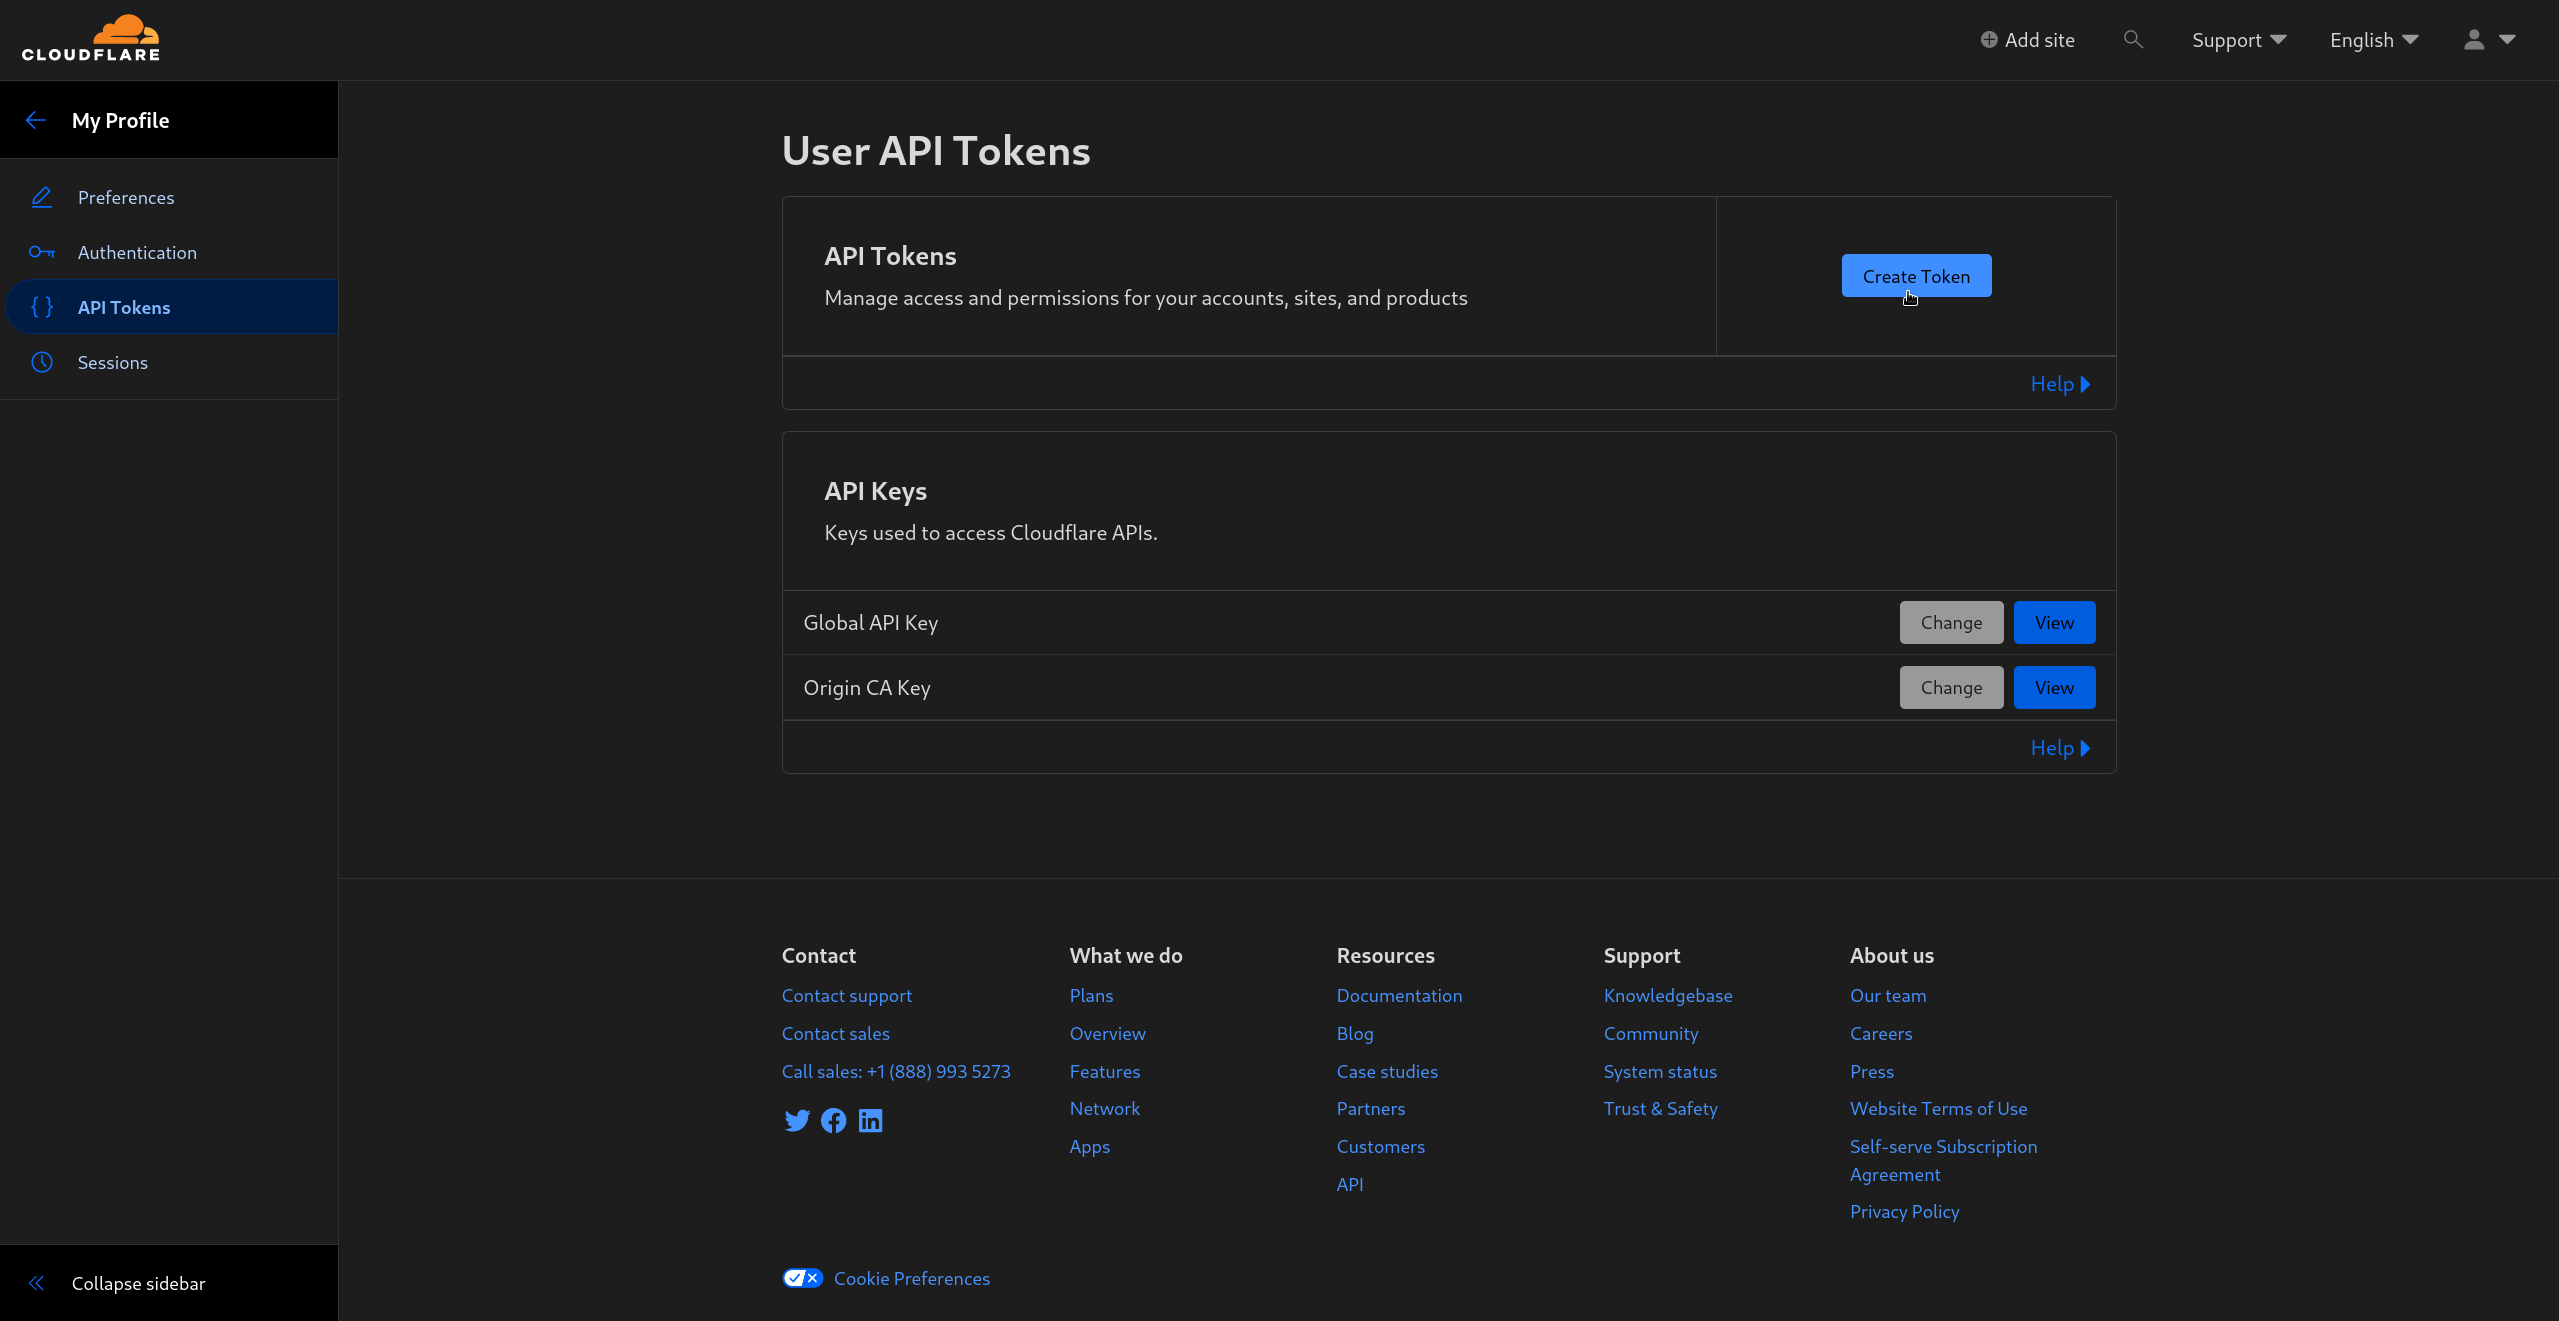
Task: Click the Collapse sidebar double-chevron icon
Action: (x=37, y=1283)
